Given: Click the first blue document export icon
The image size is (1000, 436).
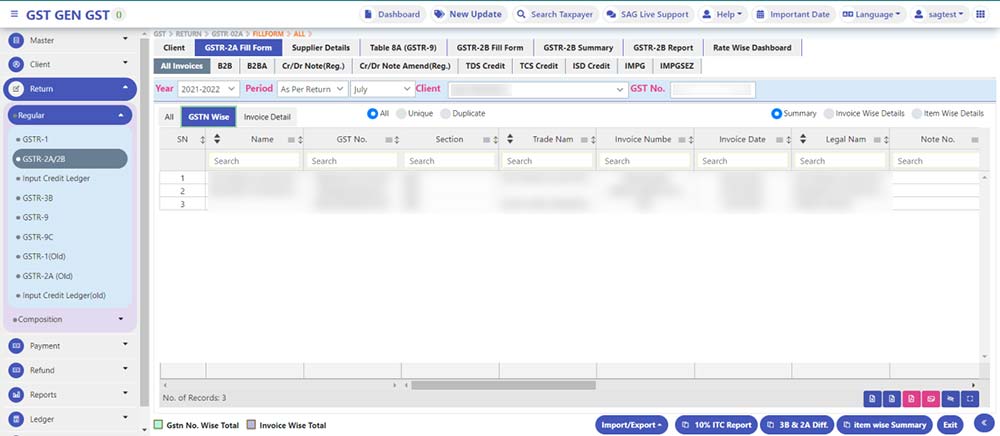Looking at the screenshot, I should pos(872,399).
